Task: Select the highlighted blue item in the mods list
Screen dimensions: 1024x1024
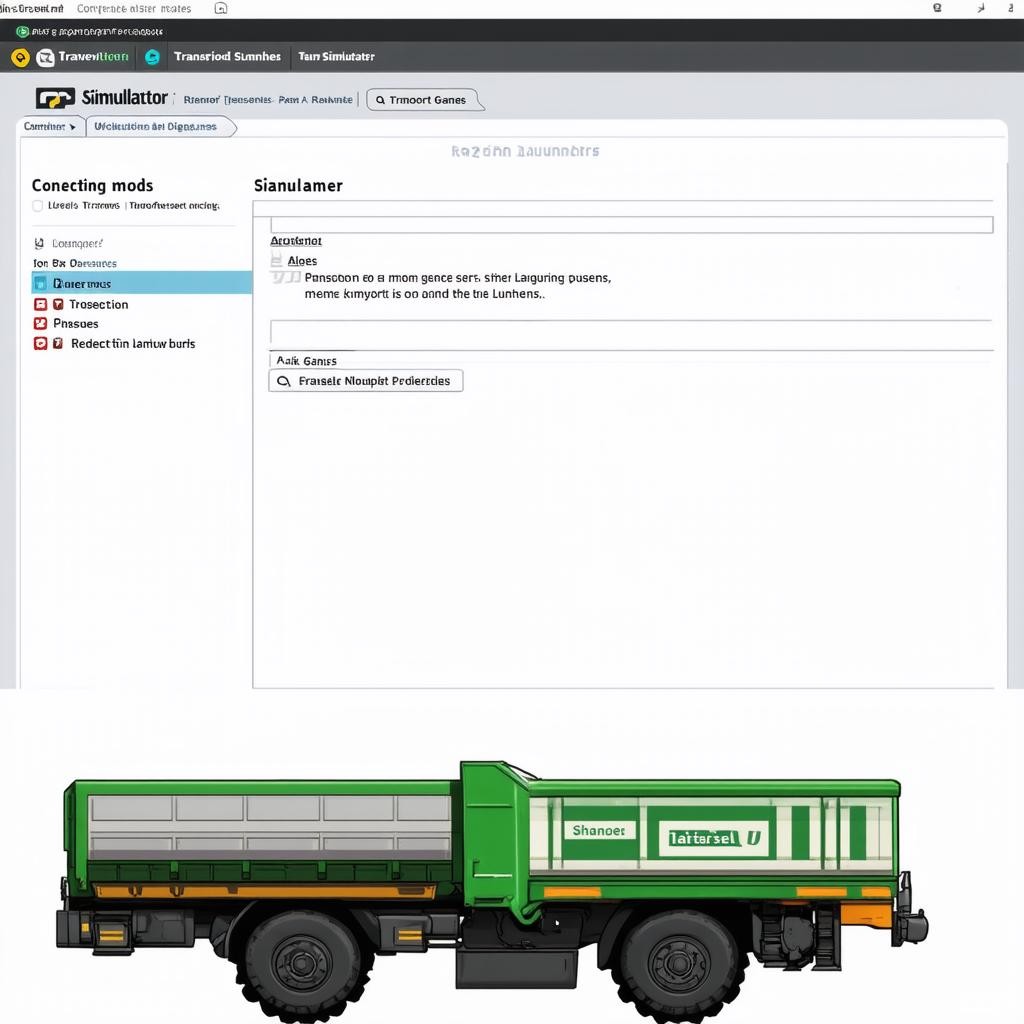Action: (x=141, y=283)
